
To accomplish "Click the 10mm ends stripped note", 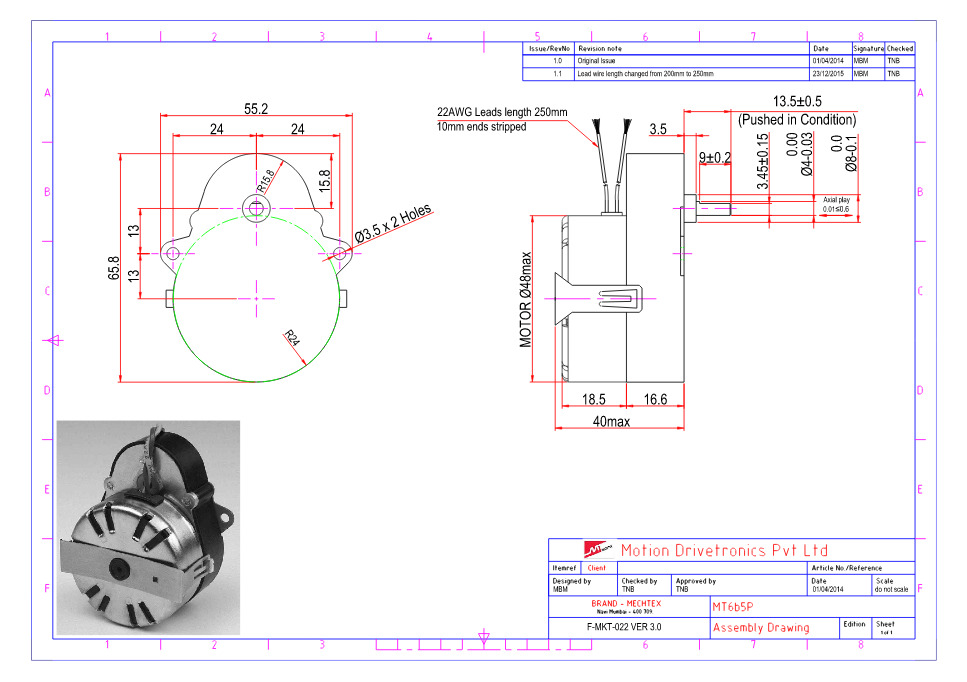I will point(482,126).
